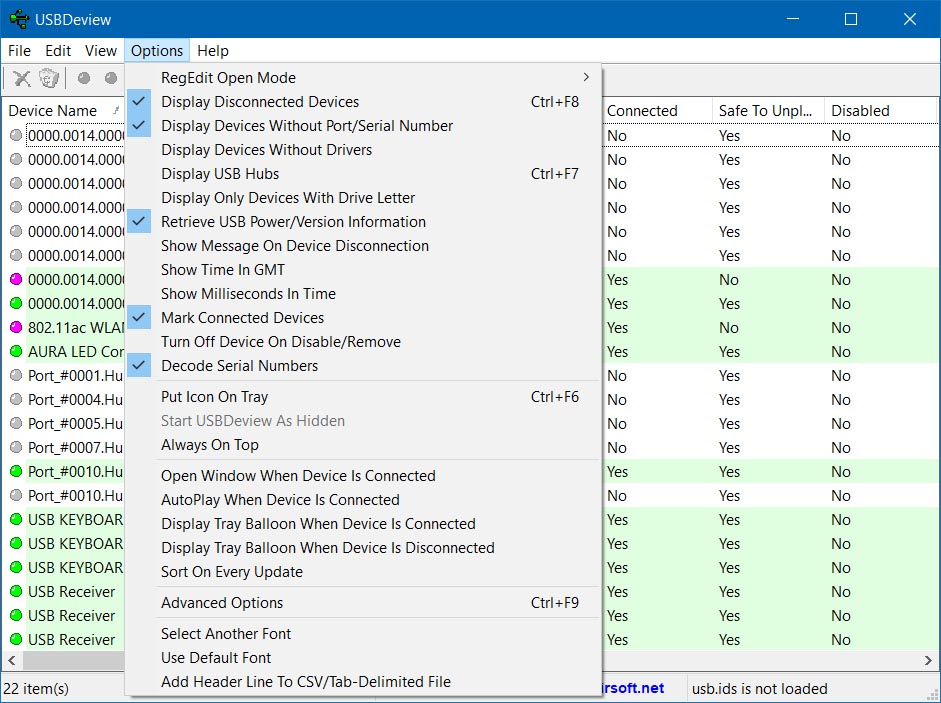Select the AURA LED Controller device name
This screenshot has height=703, width=941.
pyautogui.click(x=76, y=352)
